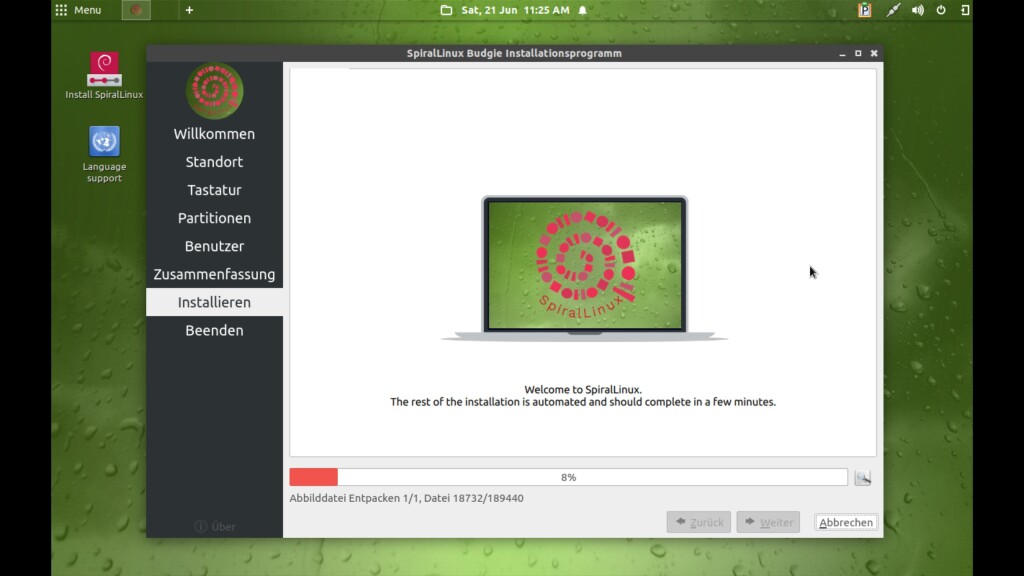This screenshot has width=1024, height=576.
Task: Open the folder icon beside the date
Action: 446,10
